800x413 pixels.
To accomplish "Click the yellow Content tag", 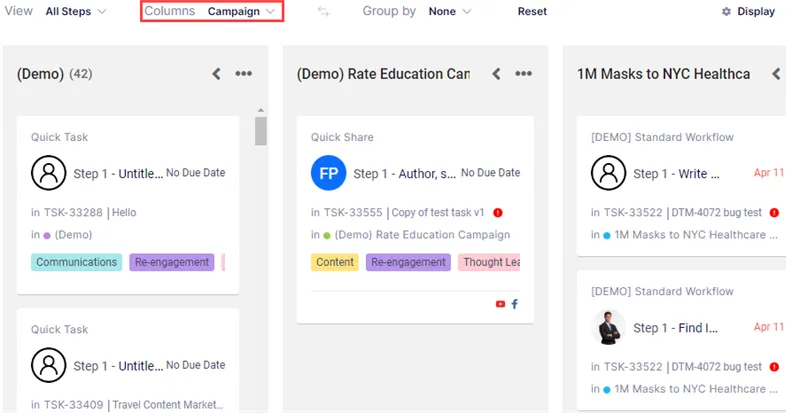I will 335,262.
